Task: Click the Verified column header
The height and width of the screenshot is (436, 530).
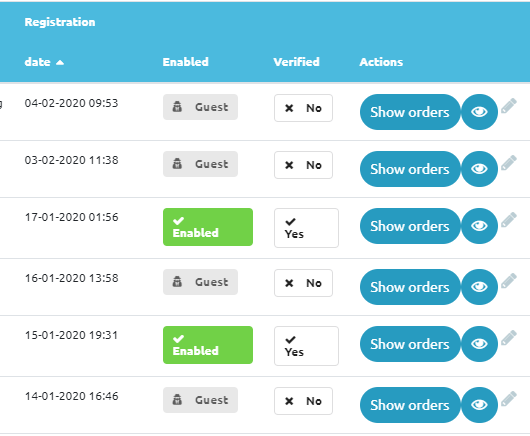Action: (296, 62)
